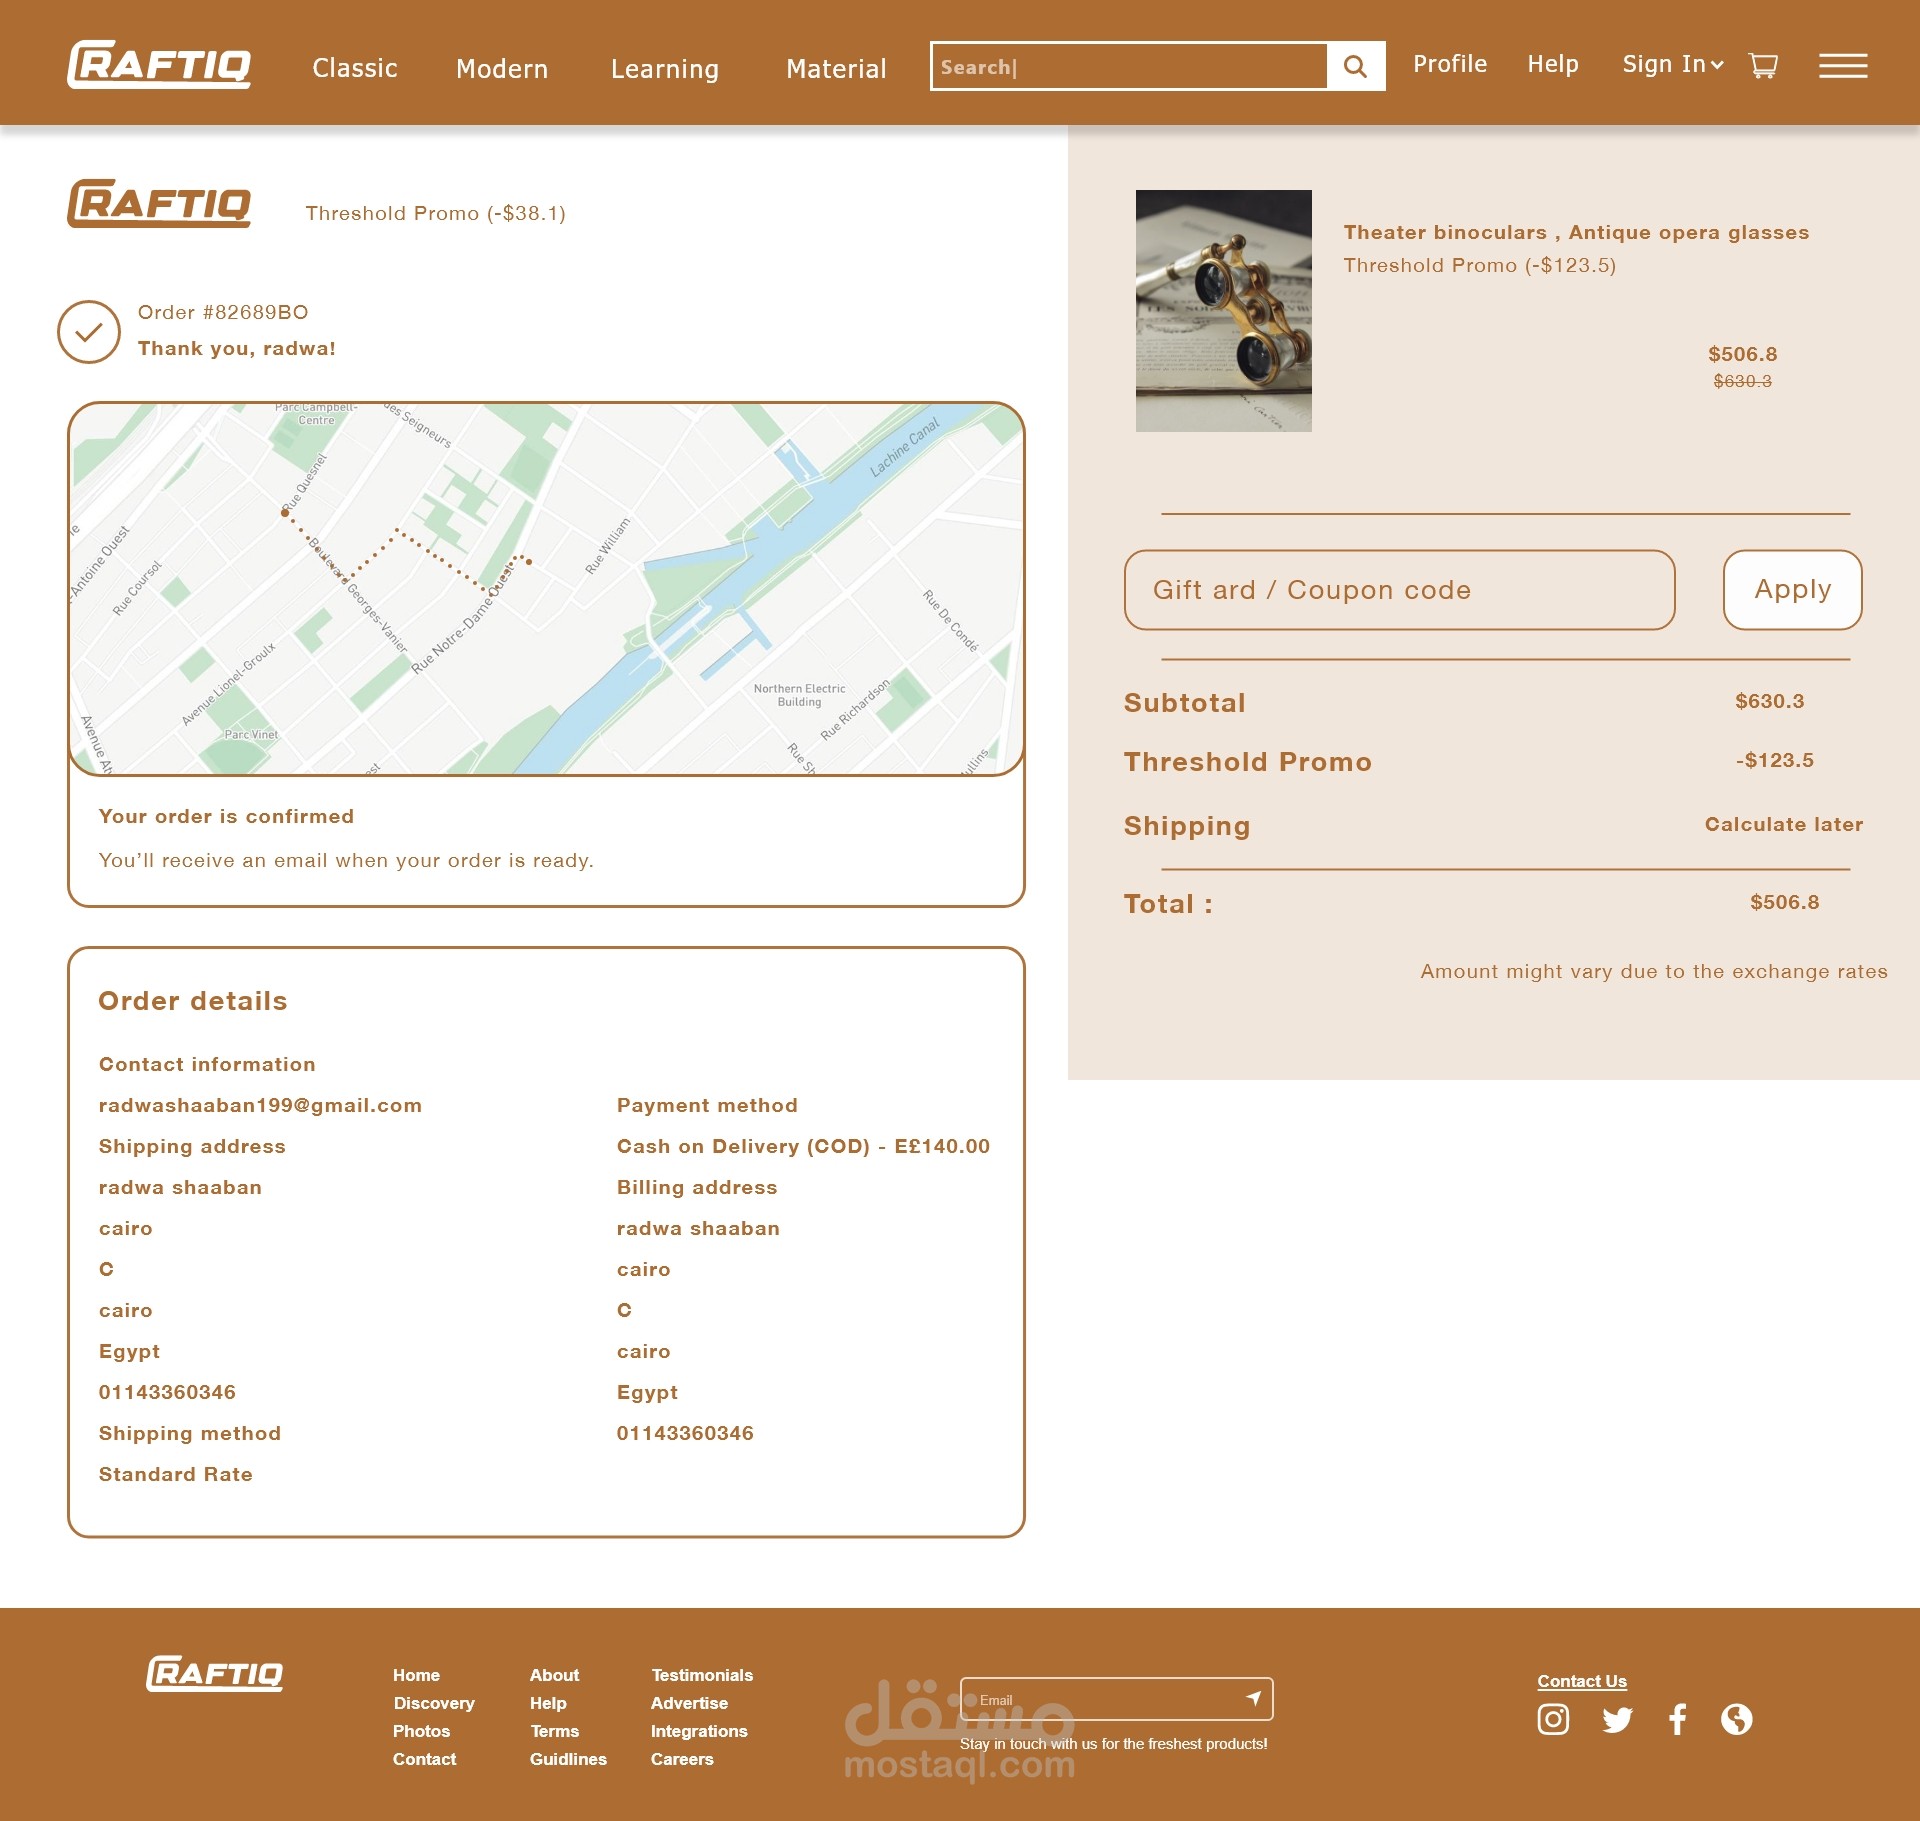Click the Instagram icon in footer
The width and height of the screenshot is (1920, 1821).
pyautogui.click(x=1552, y=1719)
